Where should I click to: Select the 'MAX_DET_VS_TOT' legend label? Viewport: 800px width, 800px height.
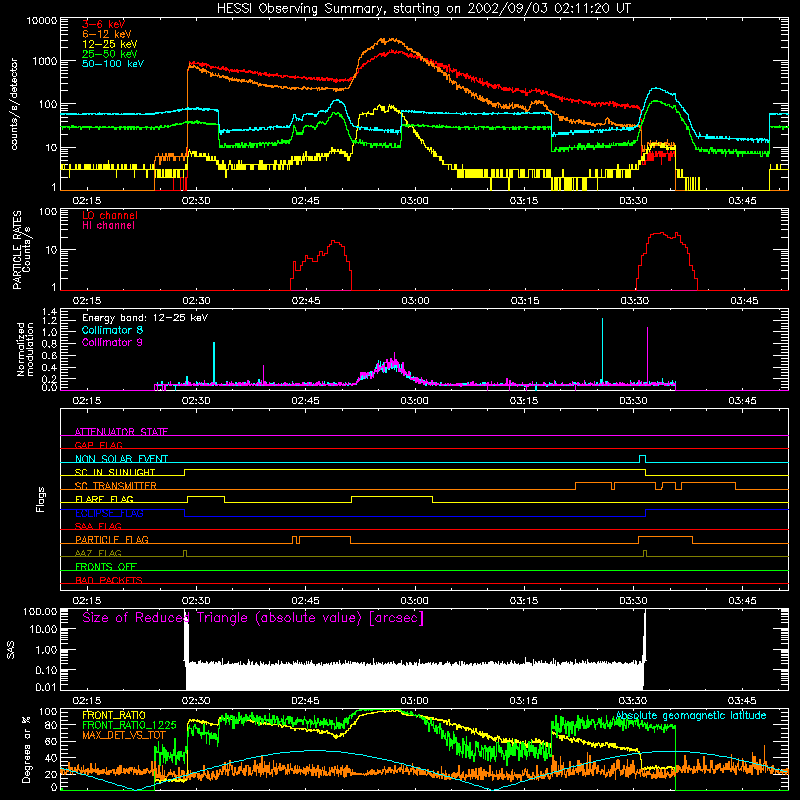pos(124,735)
